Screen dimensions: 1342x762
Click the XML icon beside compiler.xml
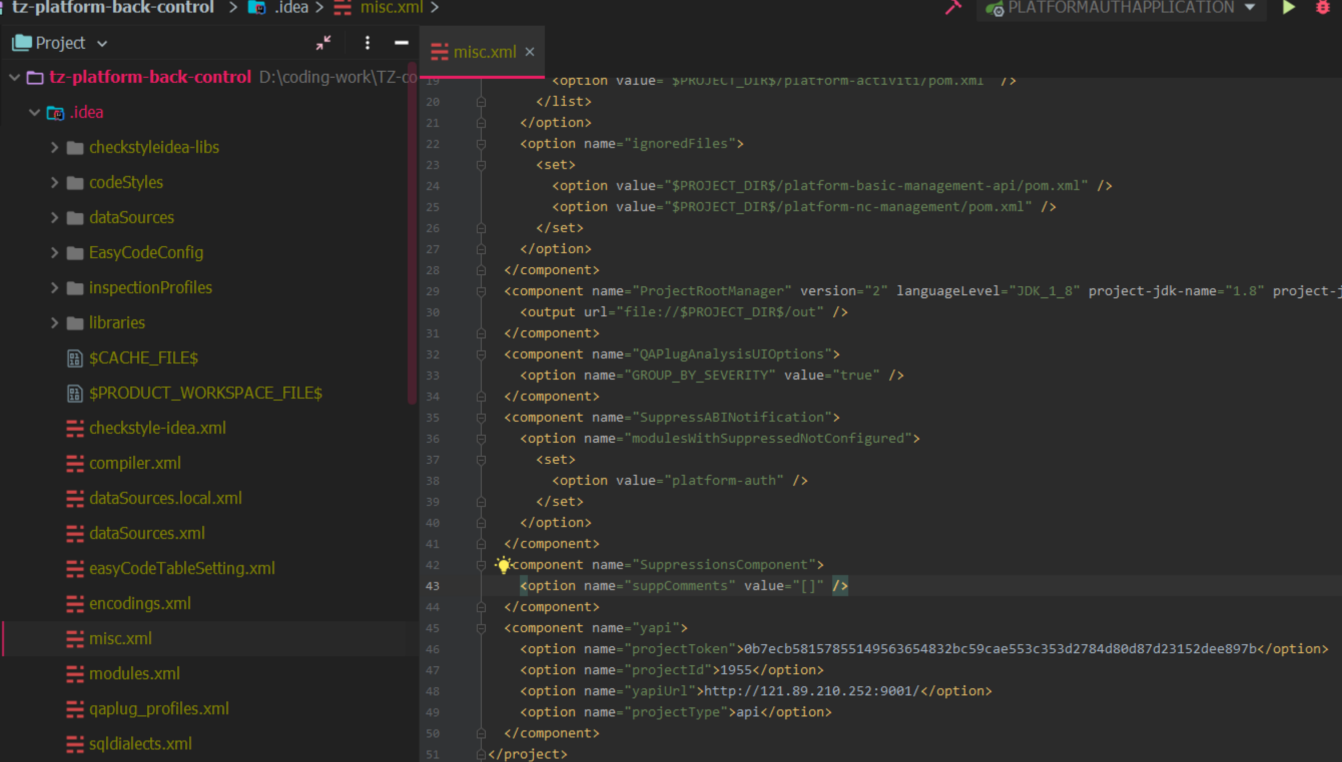[75, 463]
